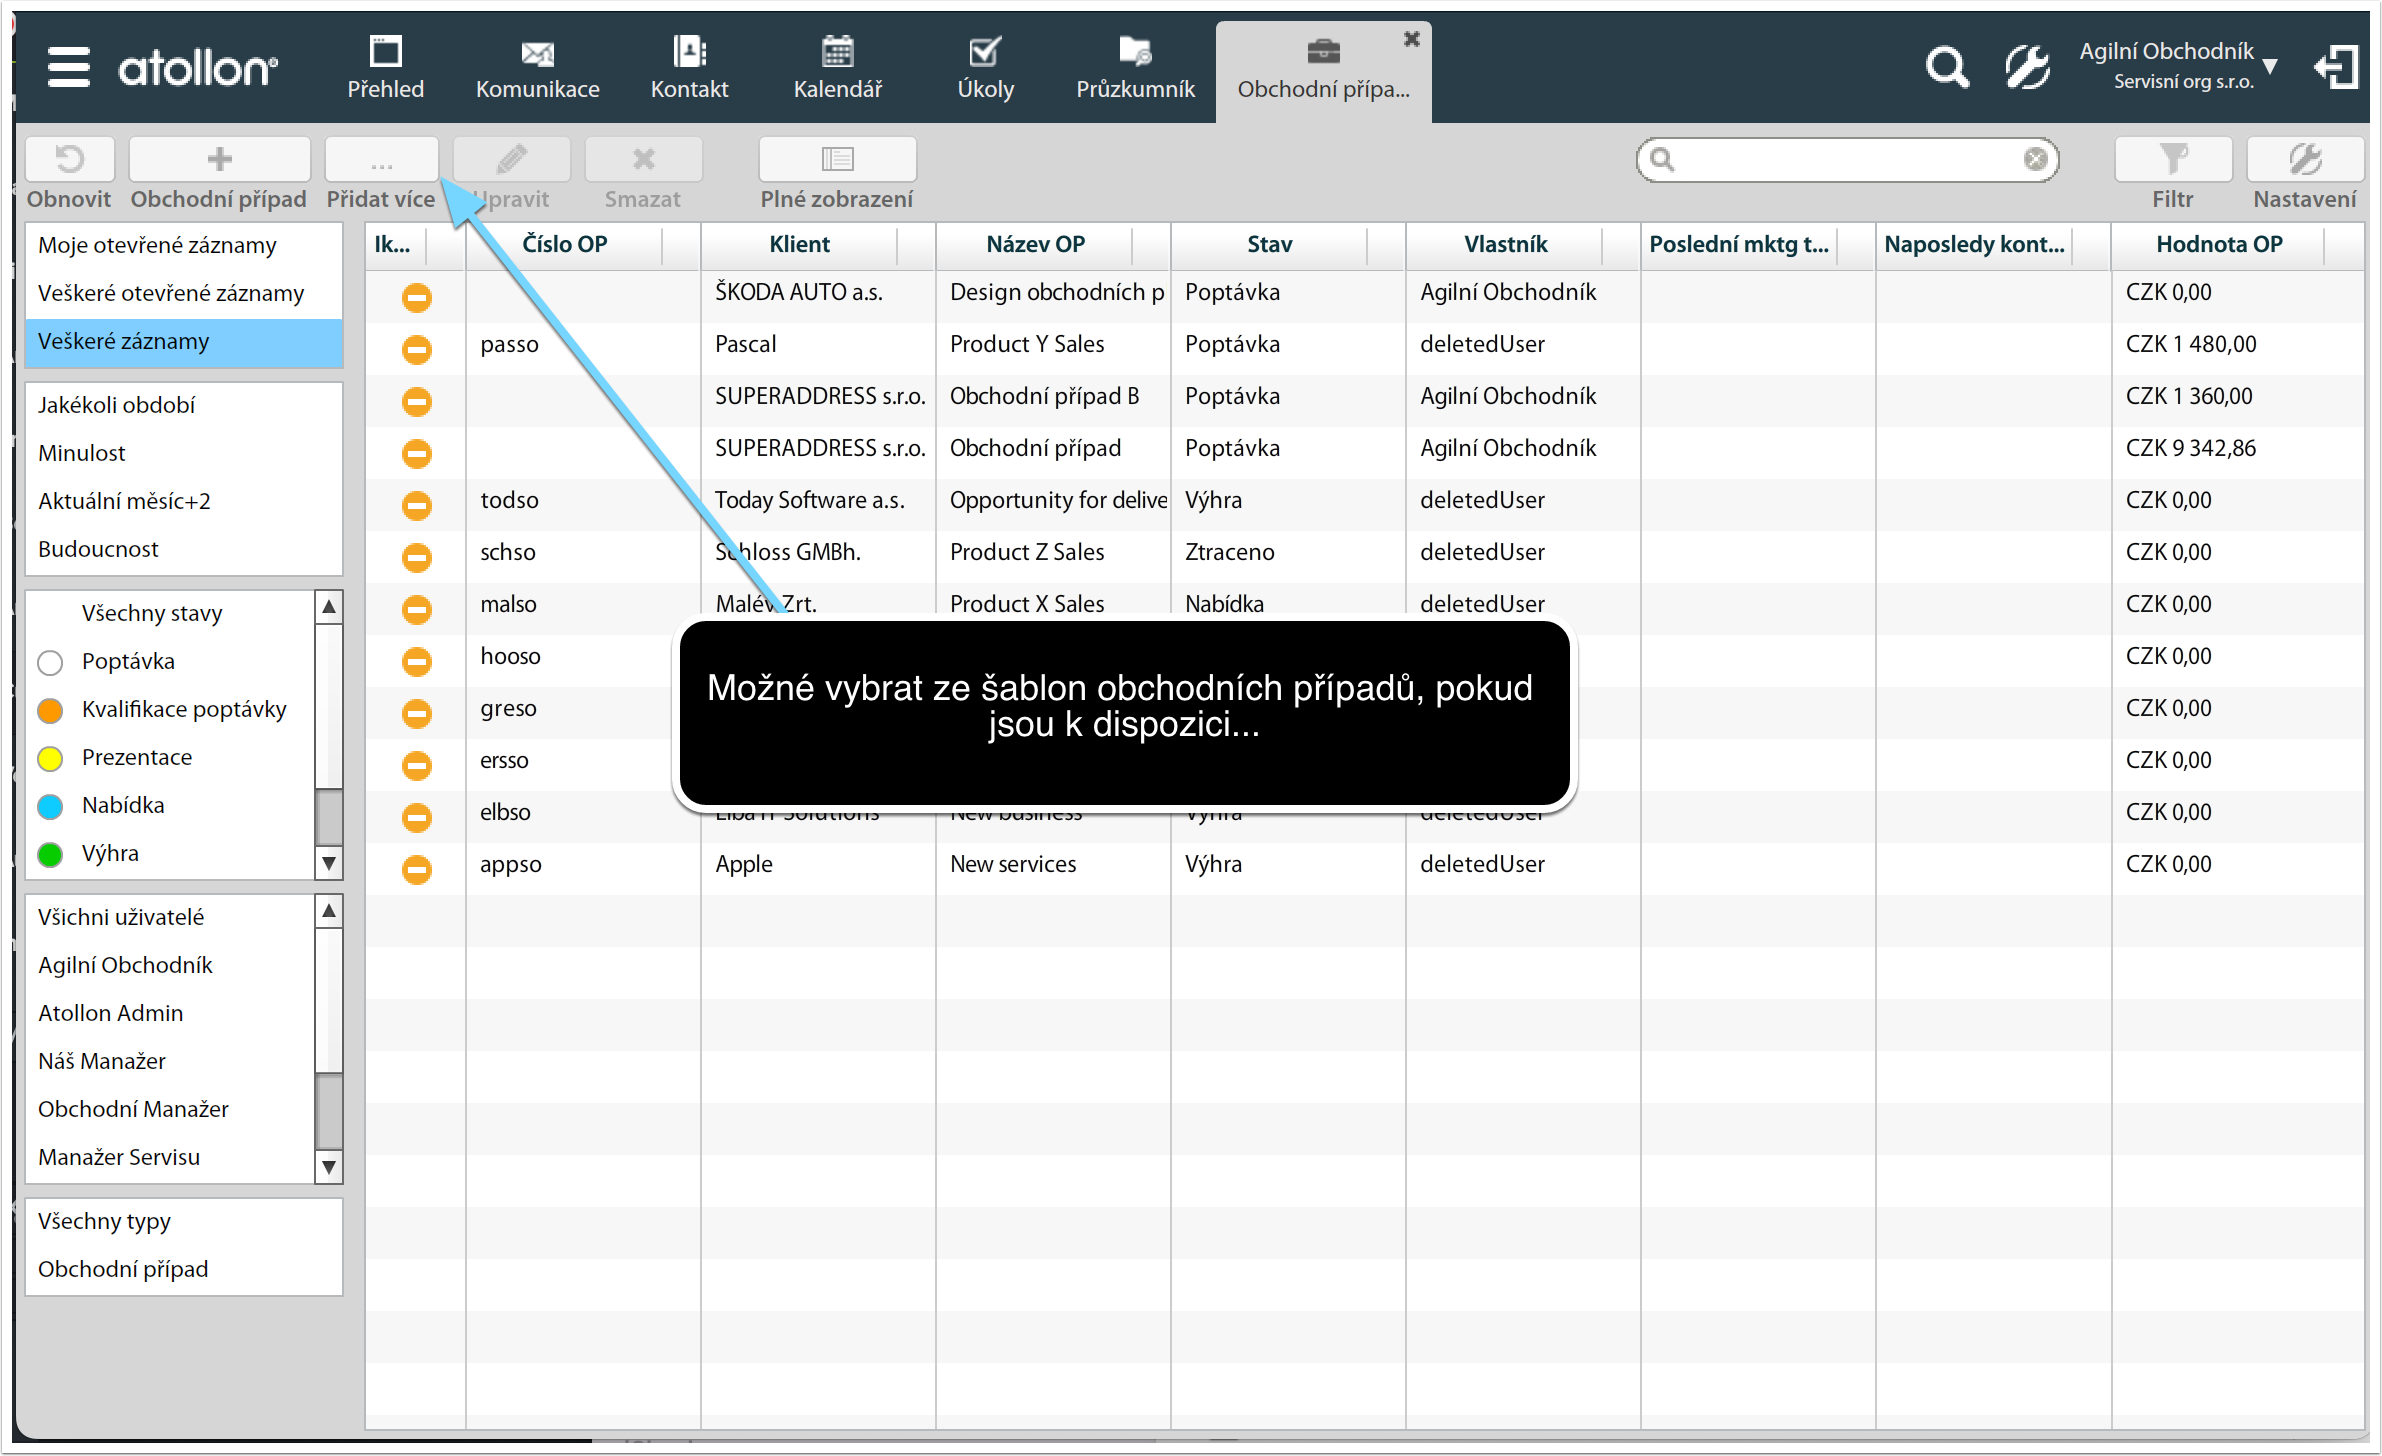
Task: Open the Filtr funnel icon
Action: tap(2173, 159)
